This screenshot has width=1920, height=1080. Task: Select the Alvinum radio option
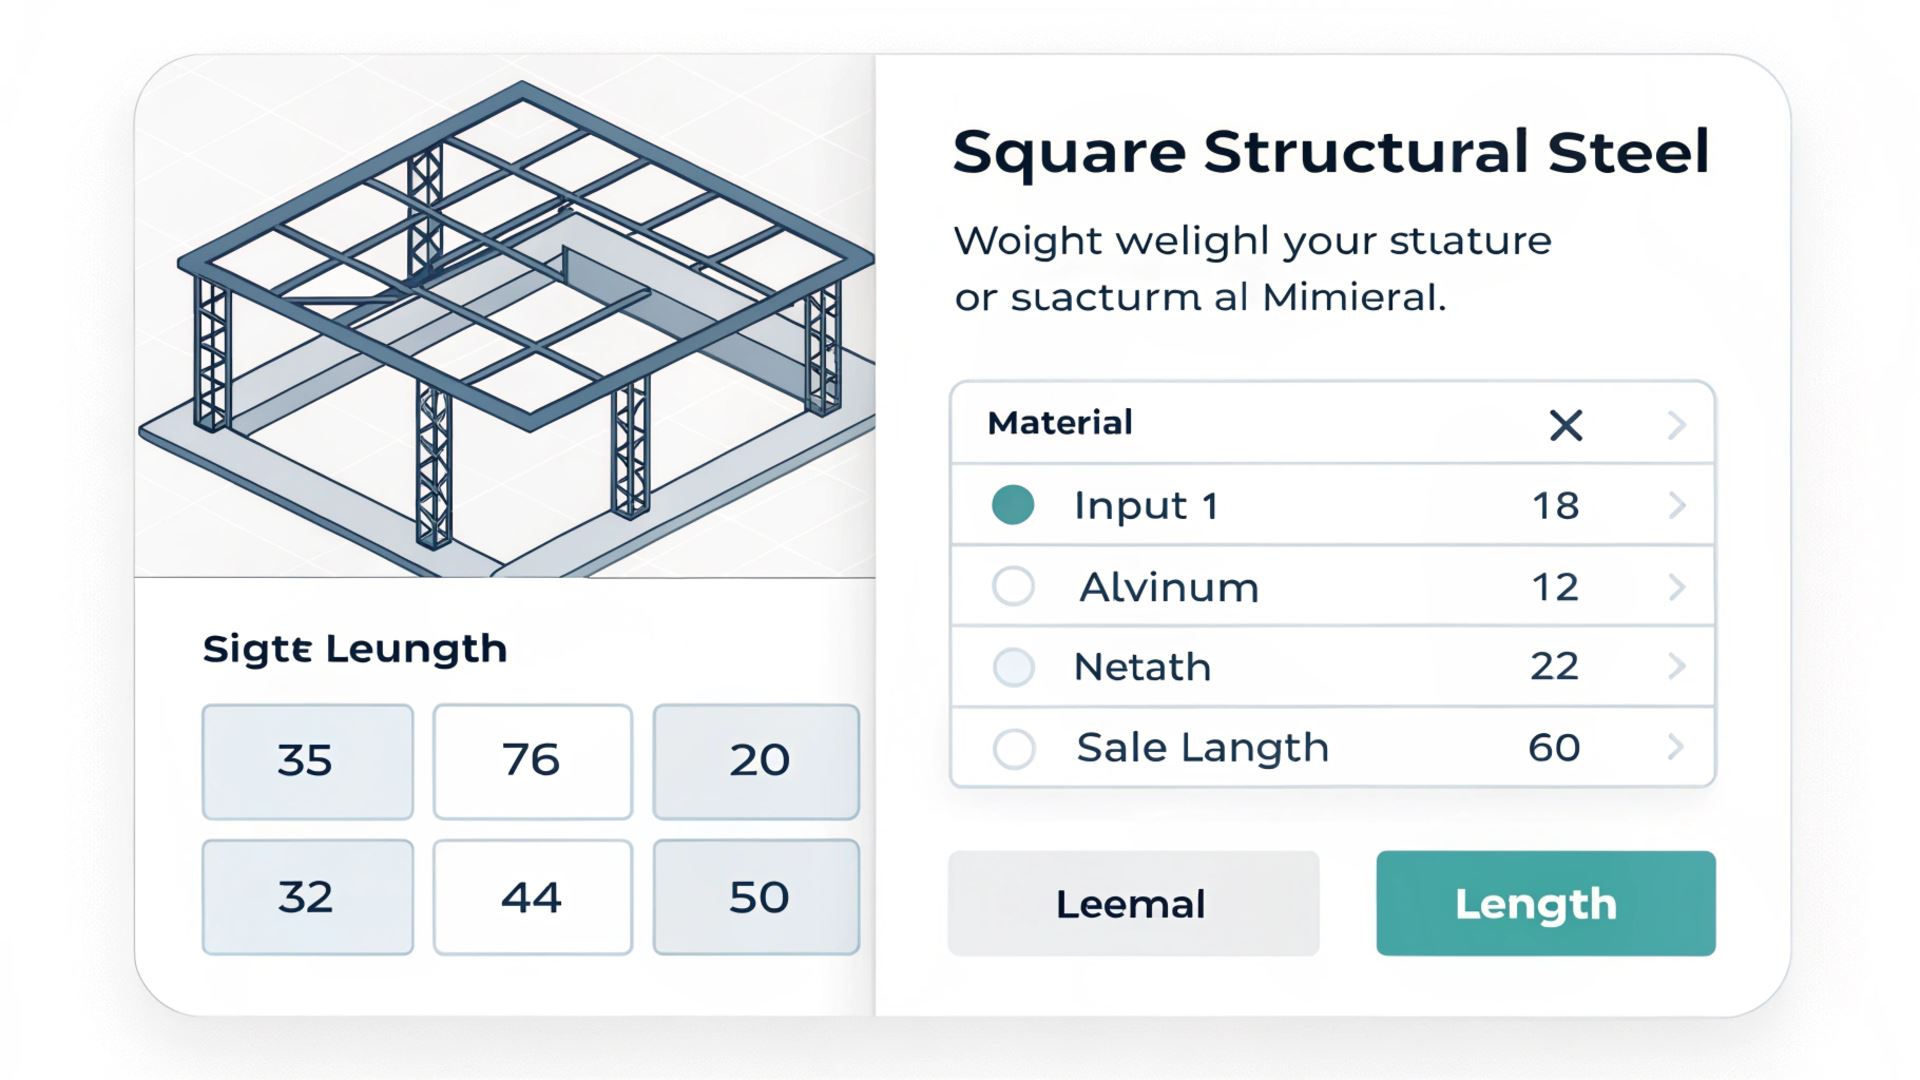click(1013, 586)
